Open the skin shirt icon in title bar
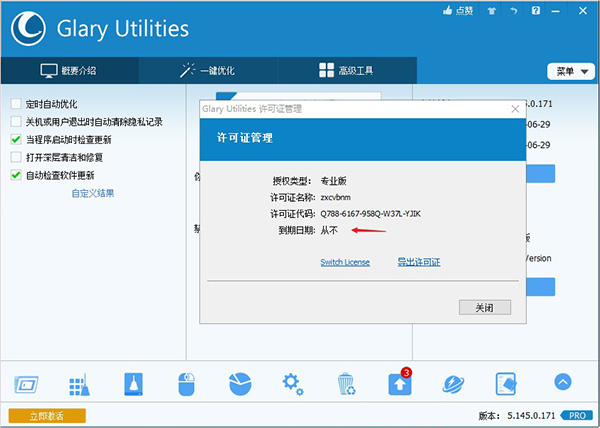Screen dimensions: 600x428 [492, 11]
